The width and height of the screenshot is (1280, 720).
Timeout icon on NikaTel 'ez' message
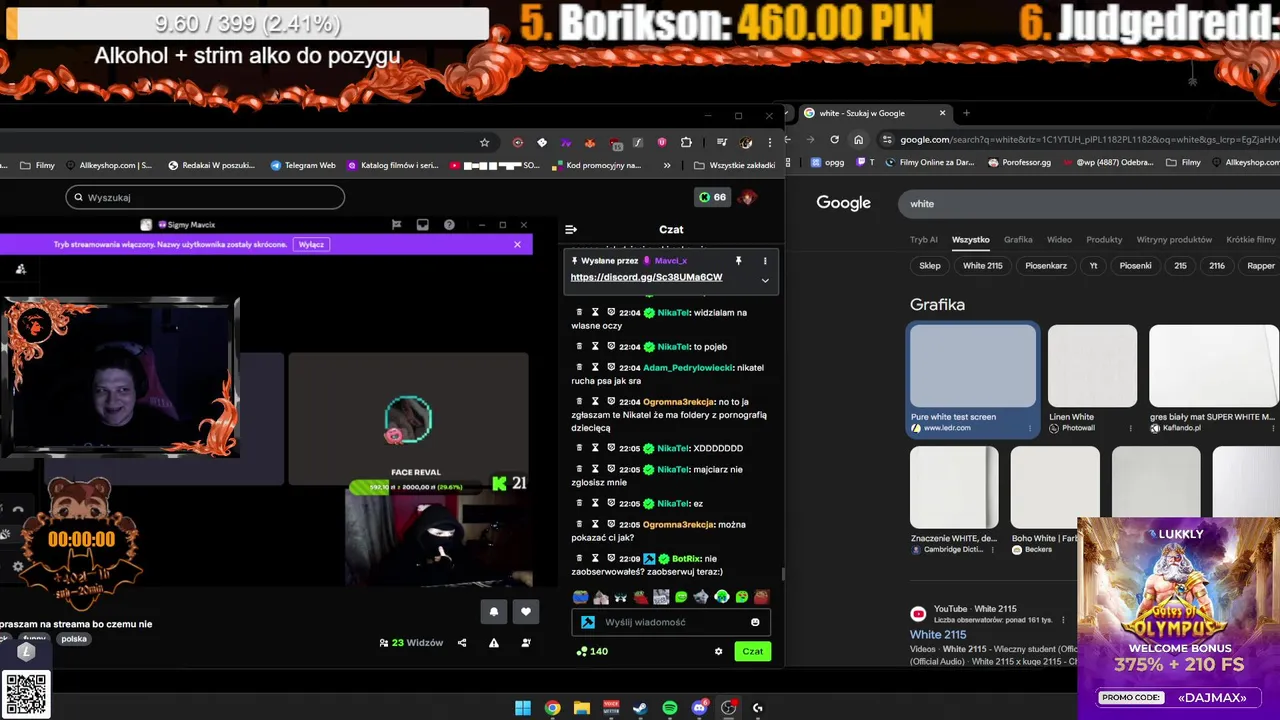[595, 503]
